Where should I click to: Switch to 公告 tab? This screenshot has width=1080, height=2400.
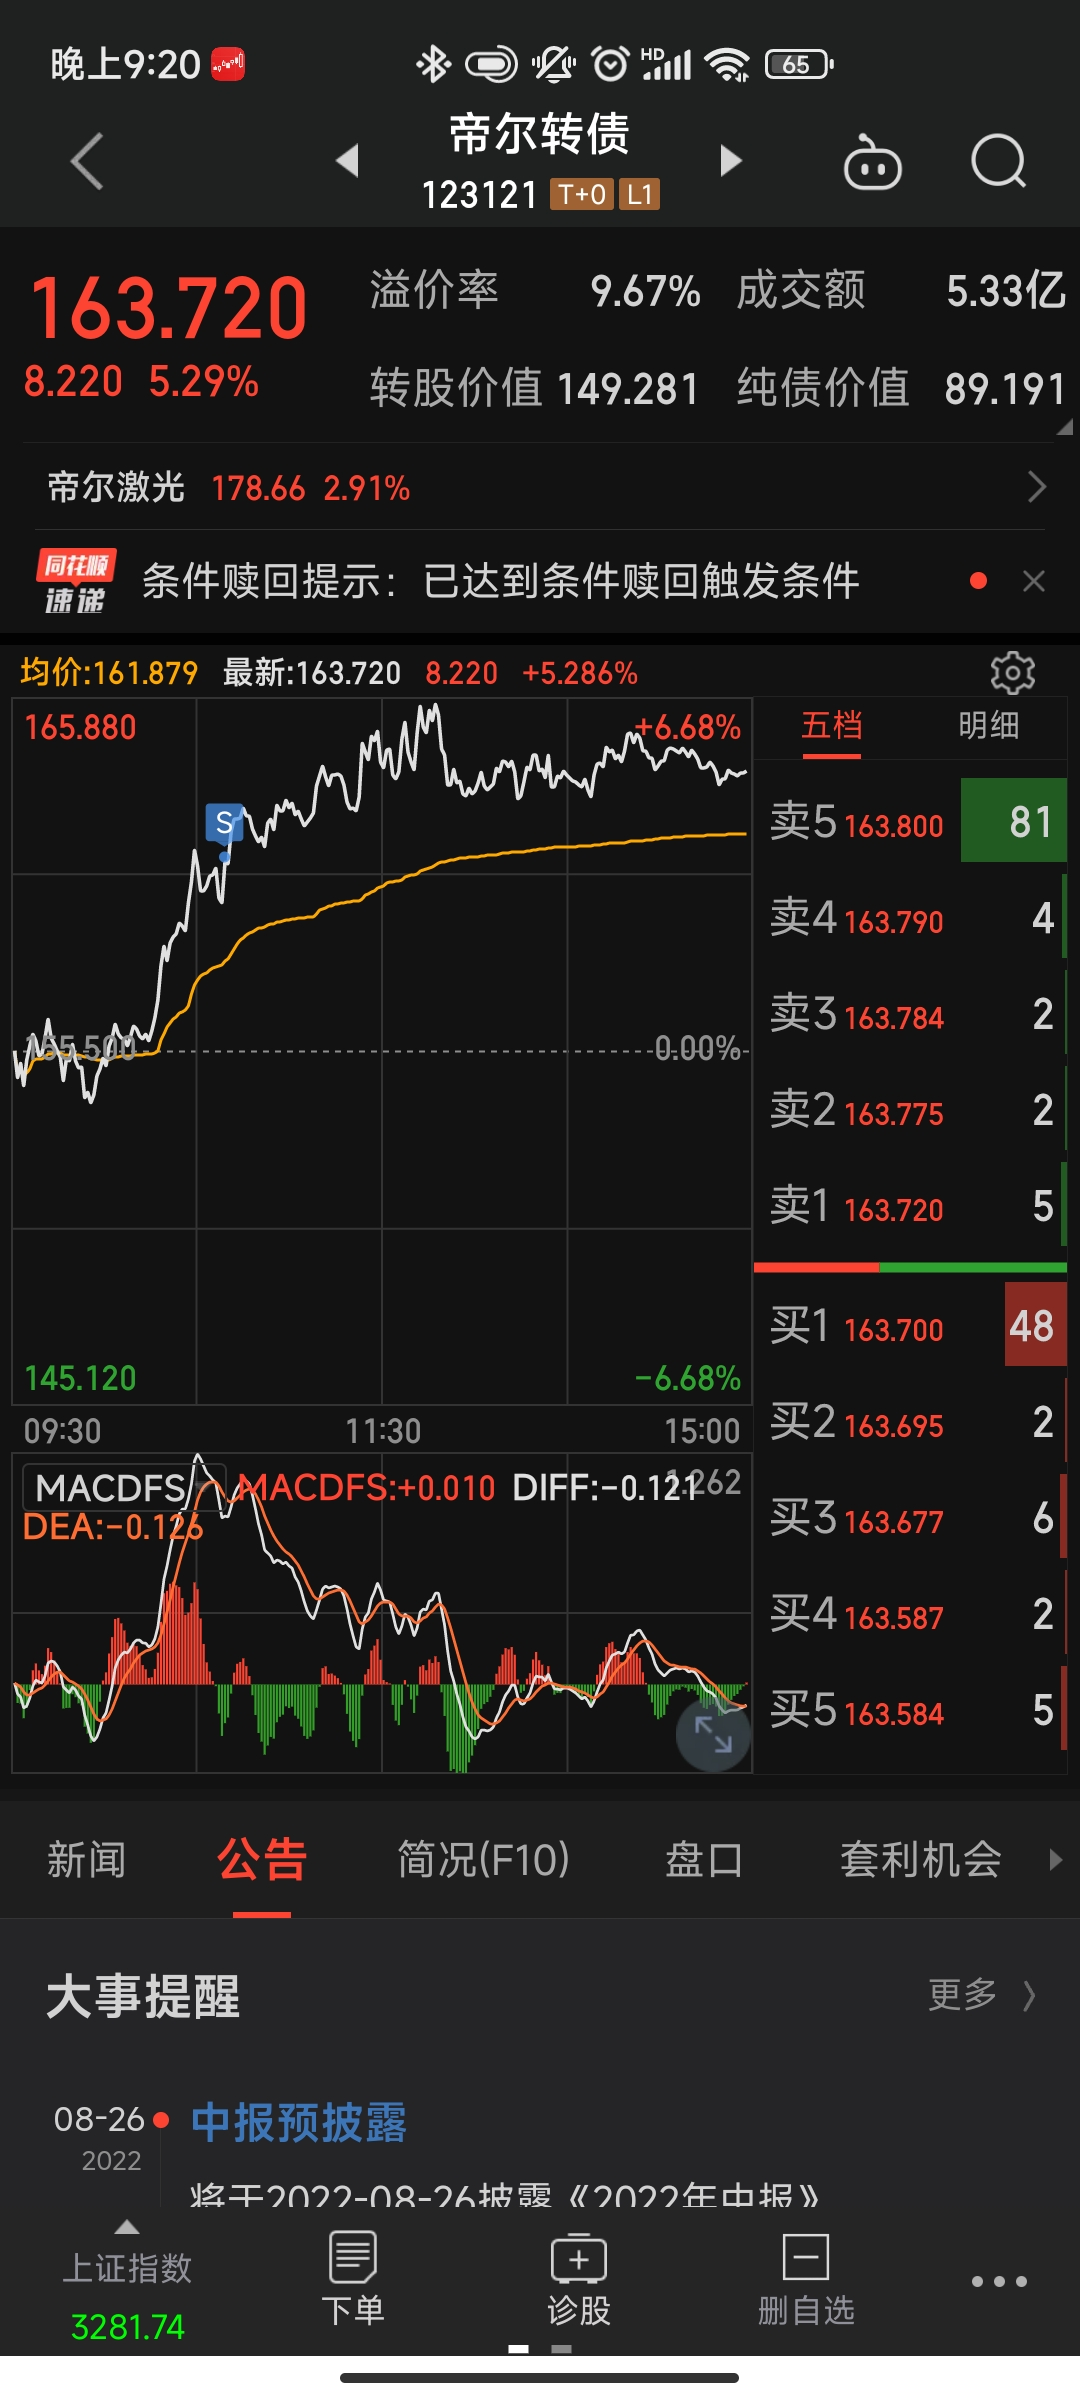(261, 1860)
